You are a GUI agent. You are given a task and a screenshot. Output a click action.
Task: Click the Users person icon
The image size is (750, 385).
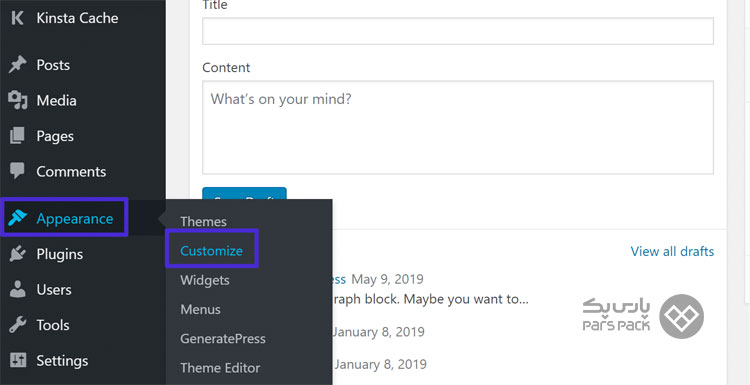click(18, 289)
